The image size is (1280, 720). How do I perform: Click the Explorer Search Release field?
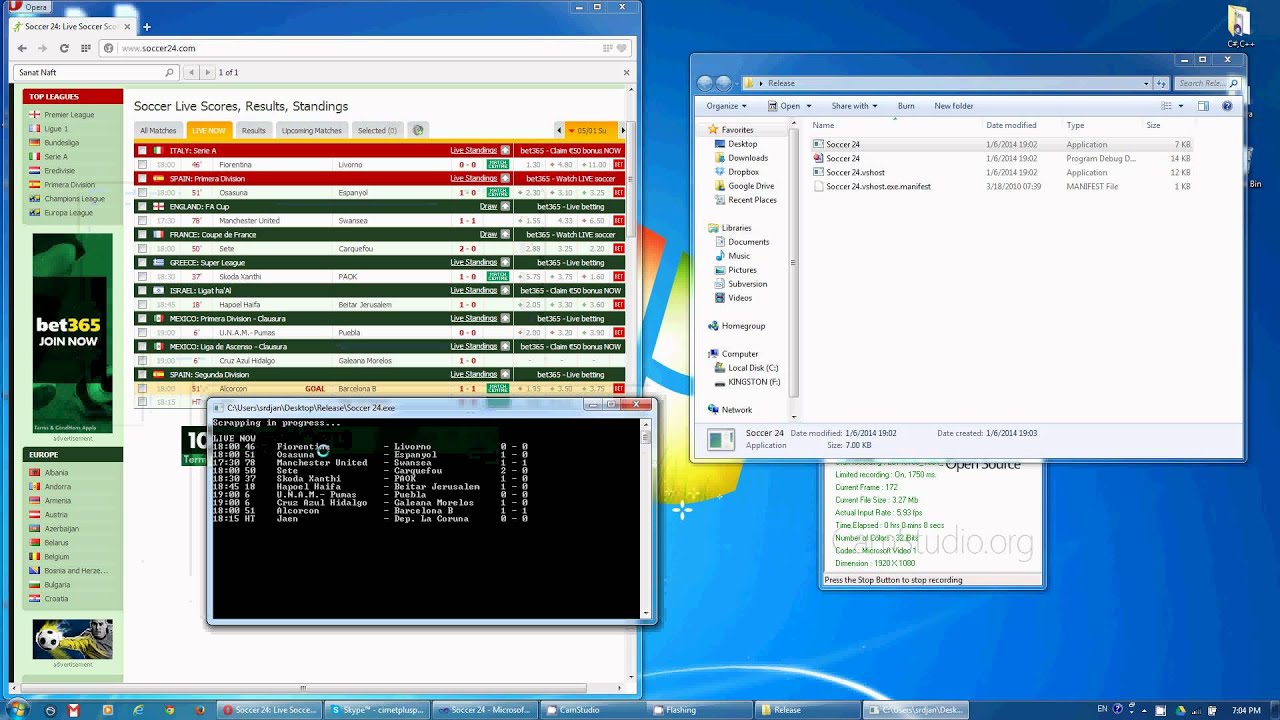1208,83
